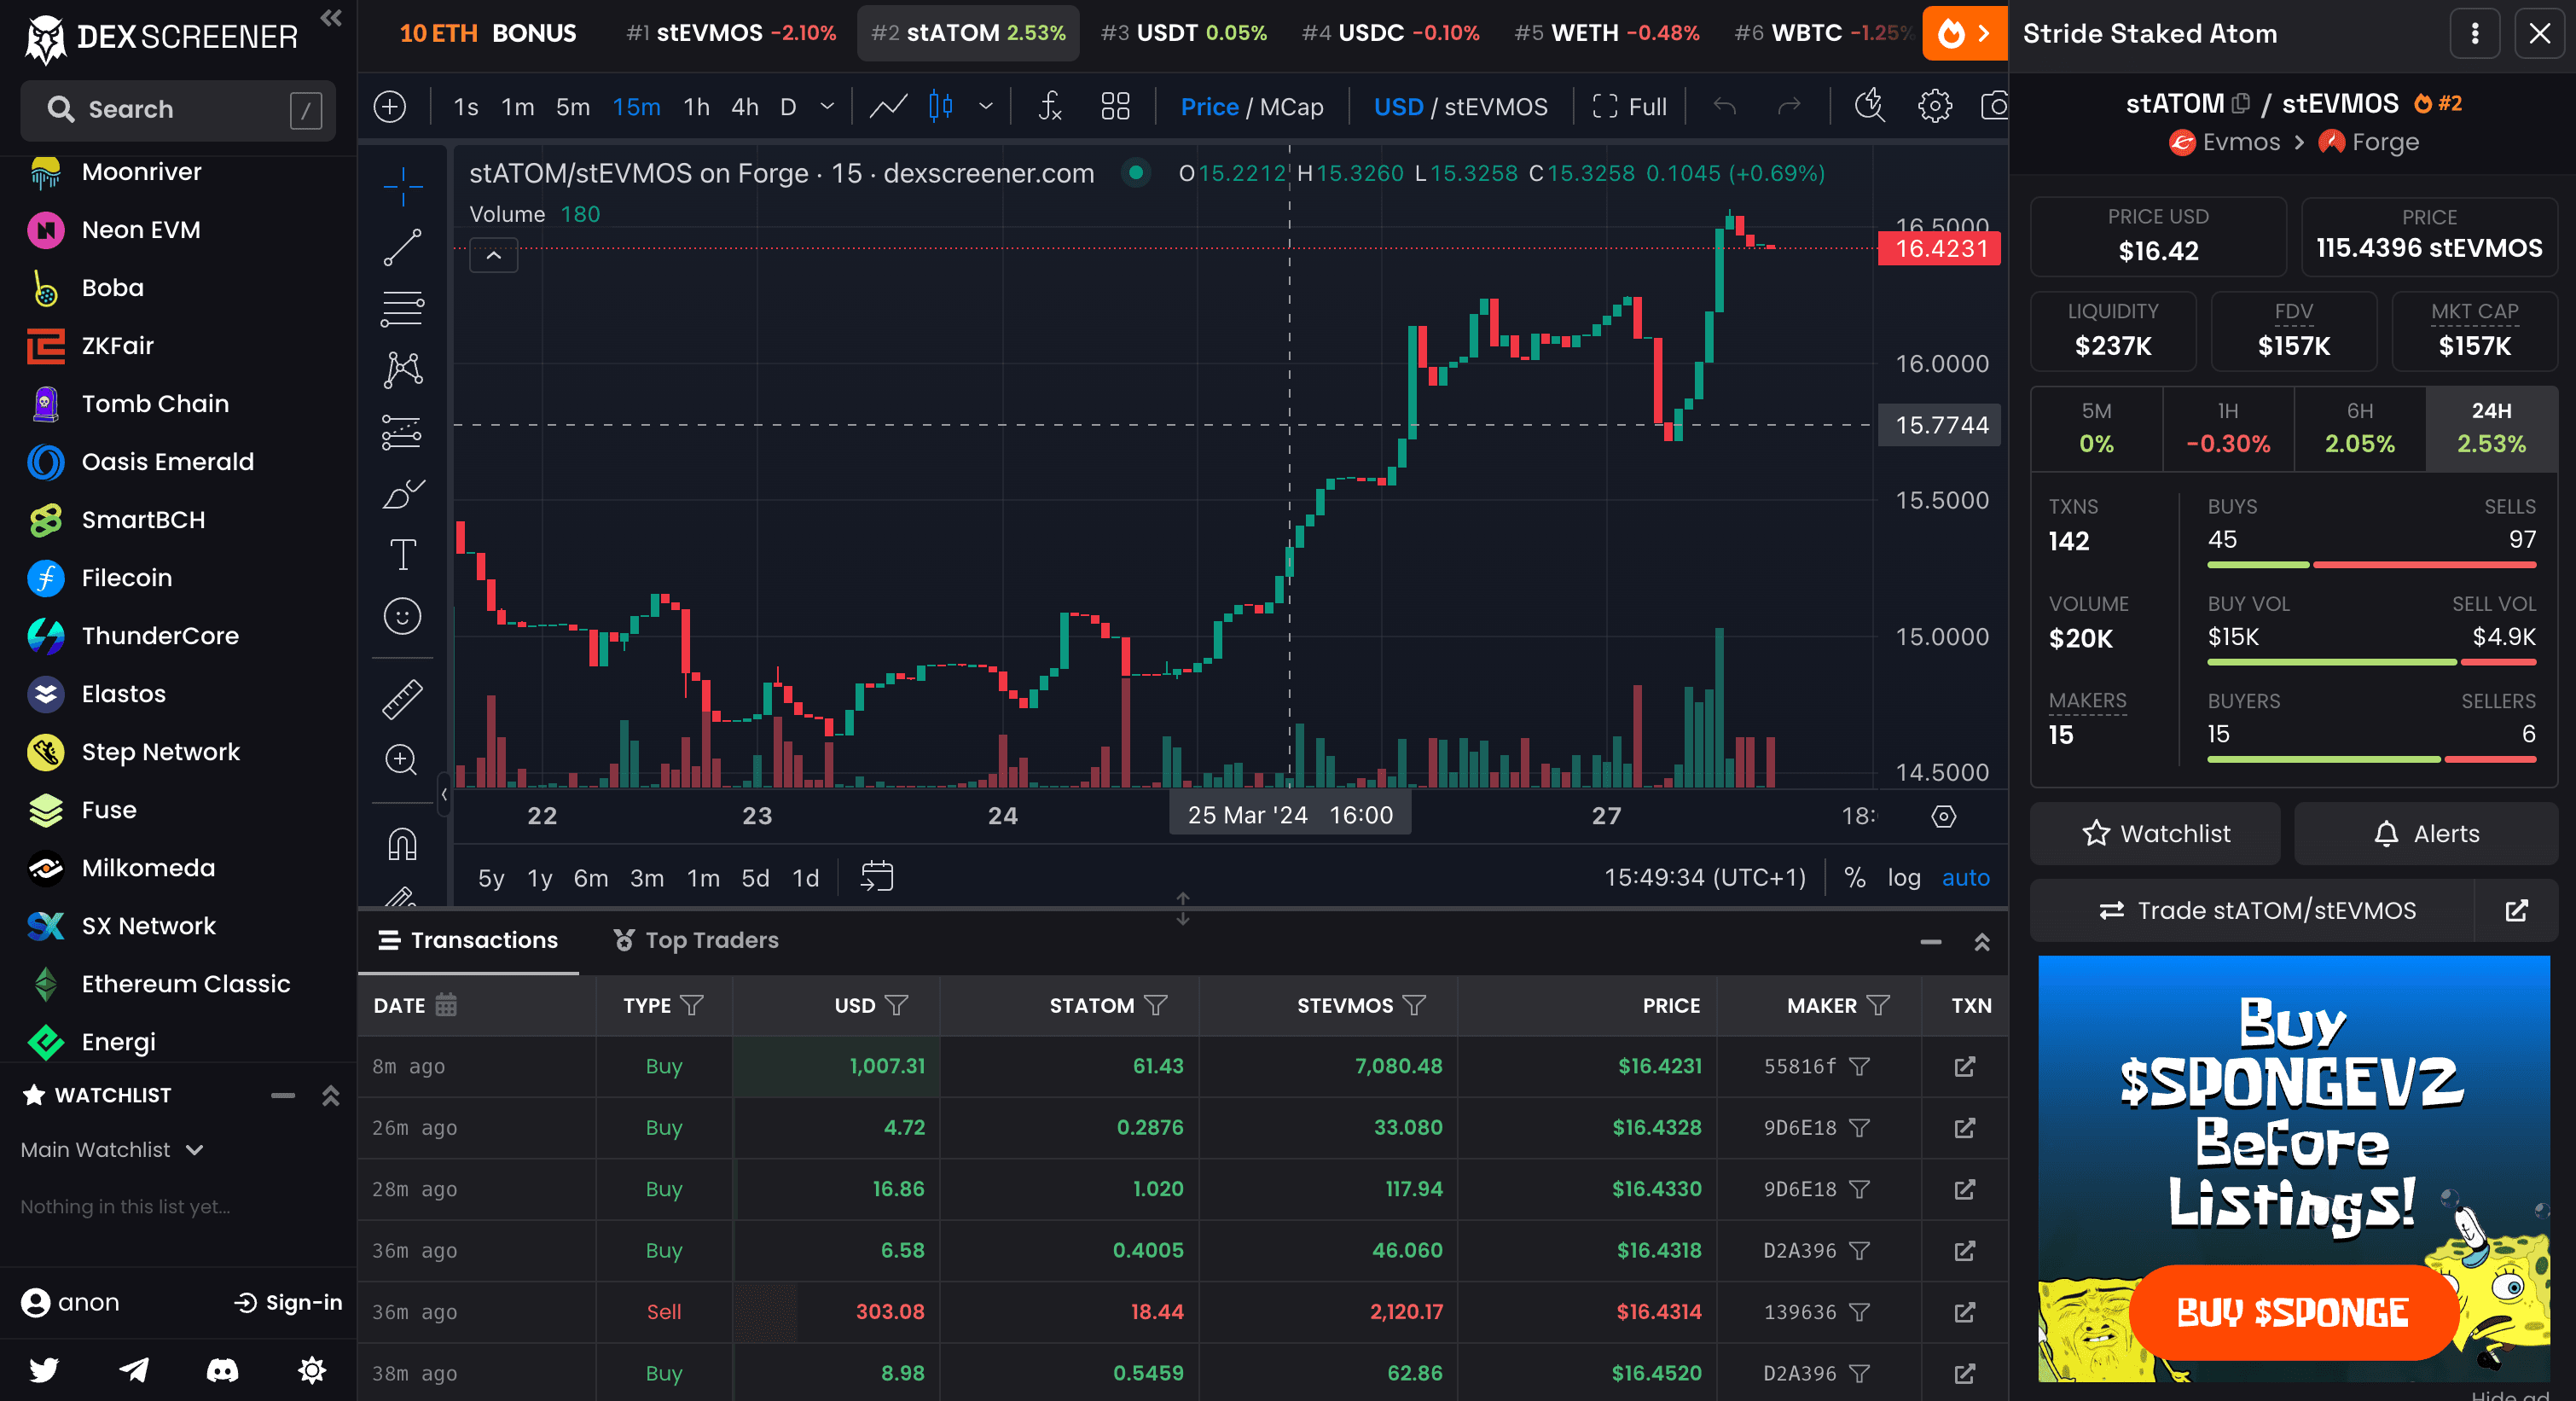Open the Fibonacci retracement tool

pos(402,309)
